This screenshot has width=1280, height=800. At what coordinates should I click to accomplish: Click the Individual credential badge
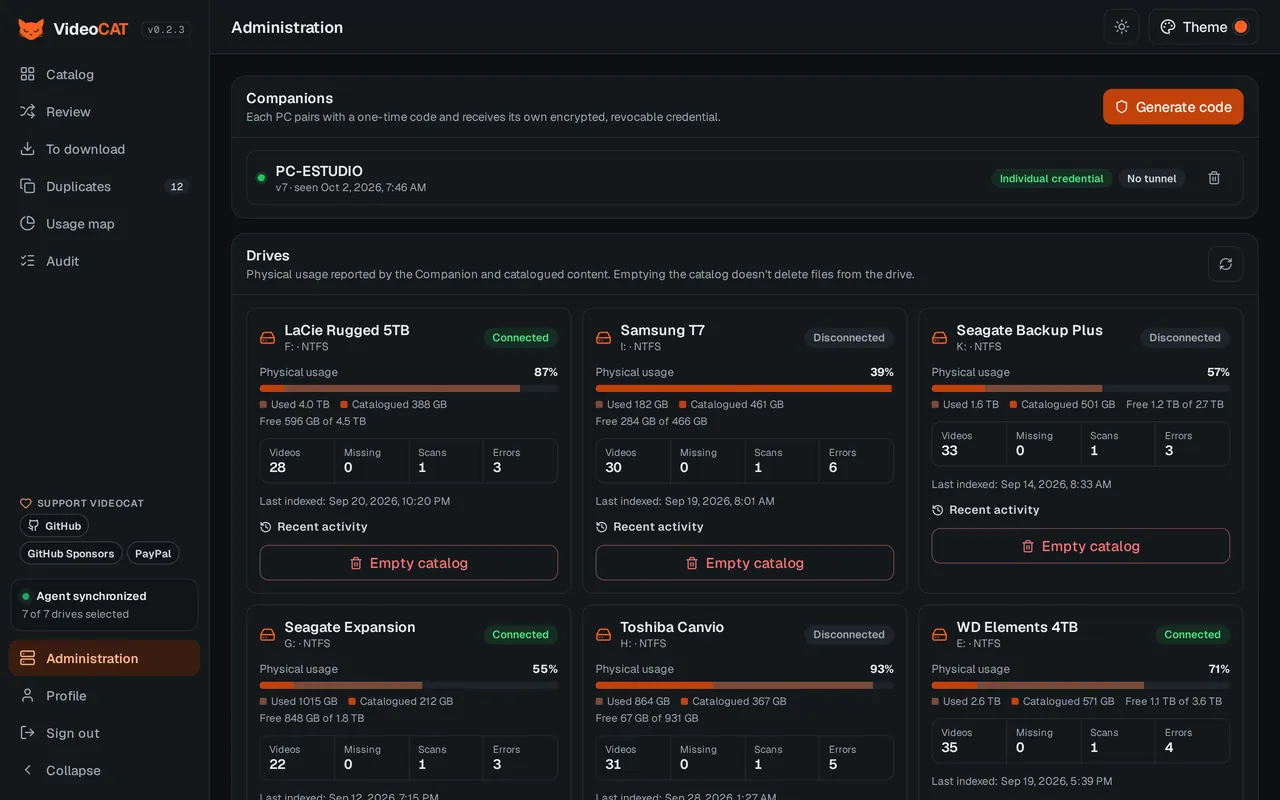point(1051,178)
